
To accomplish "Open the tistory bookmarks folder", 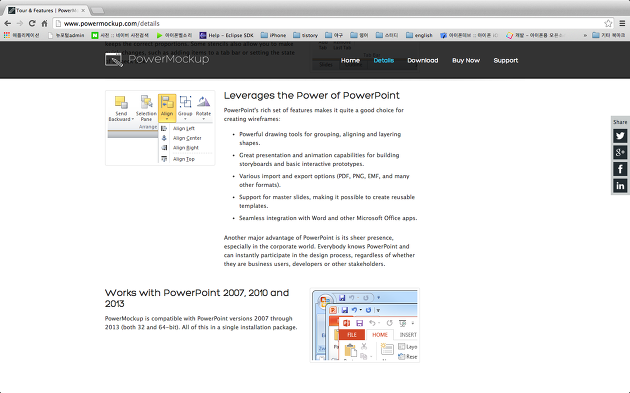I will (x=305, y=35).
